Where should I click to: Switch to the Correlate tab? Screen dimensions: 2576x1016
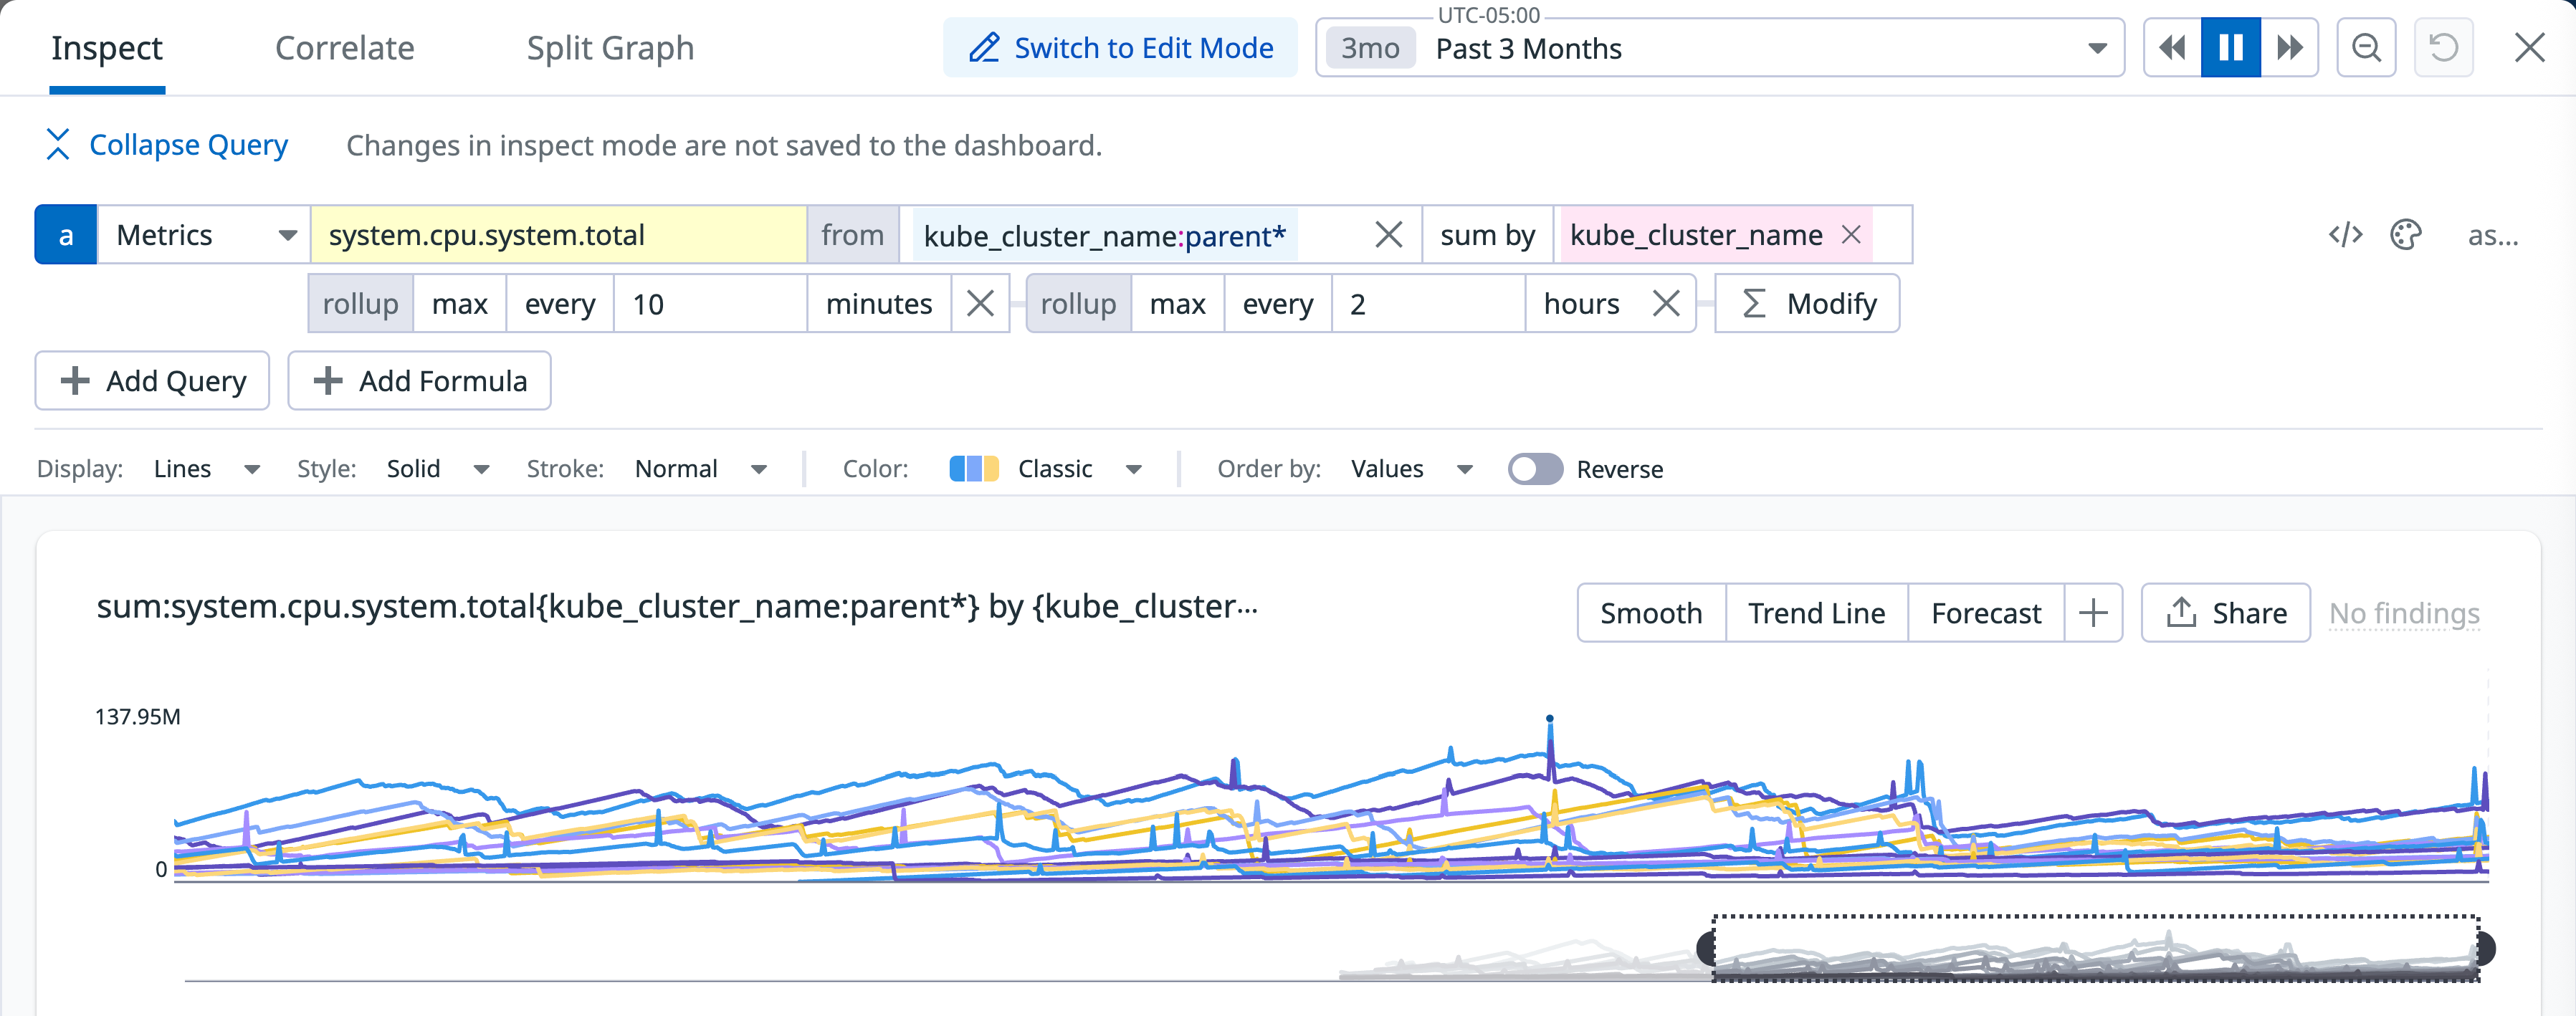tap(344, 47)
